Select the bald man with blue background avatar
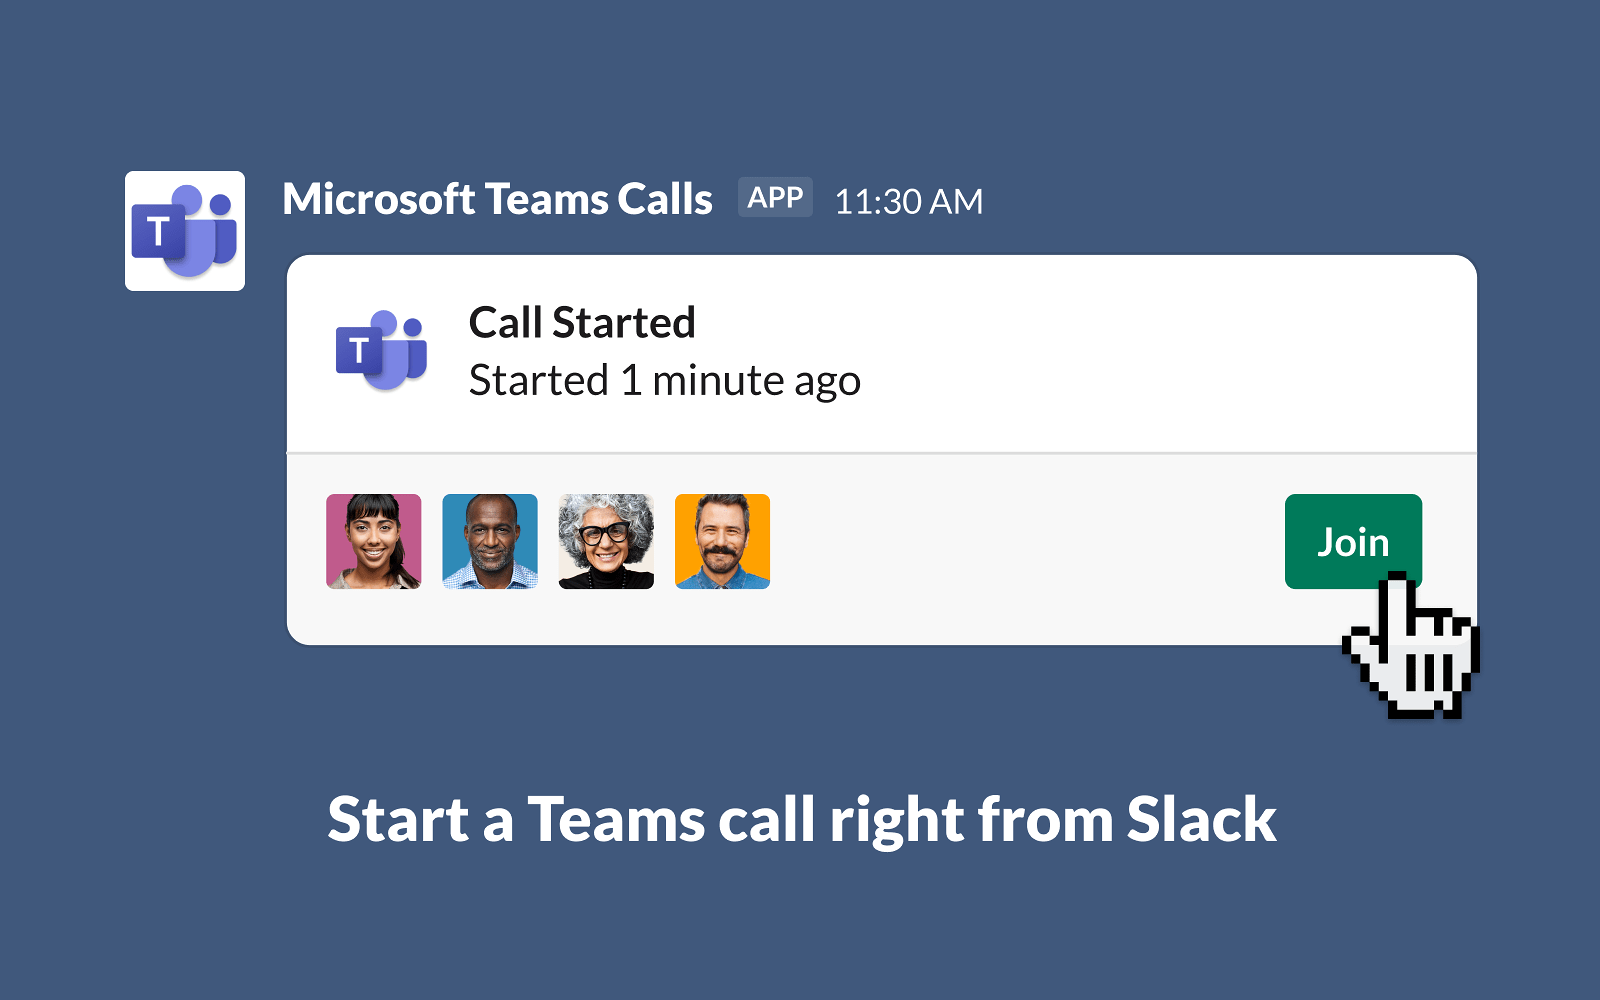Viewport: 1600px width, 1000px height. tap(490, 541)
